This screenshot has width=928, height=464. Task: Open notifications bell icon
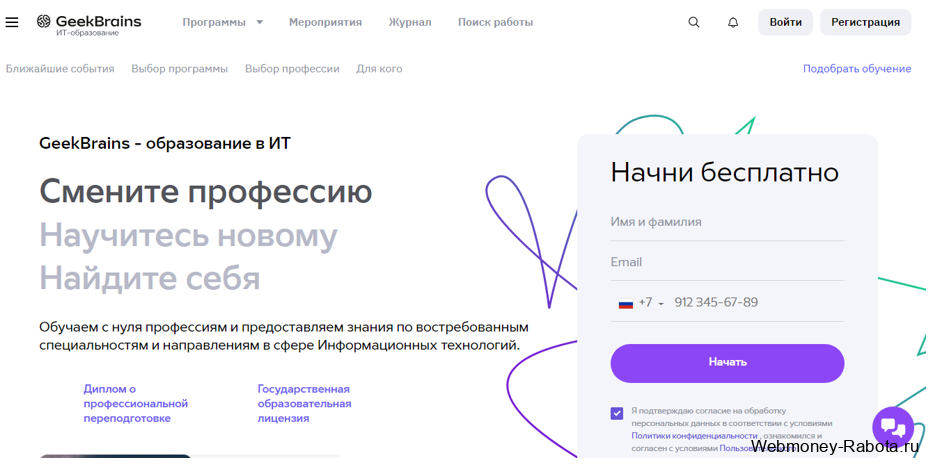point(733,22)
